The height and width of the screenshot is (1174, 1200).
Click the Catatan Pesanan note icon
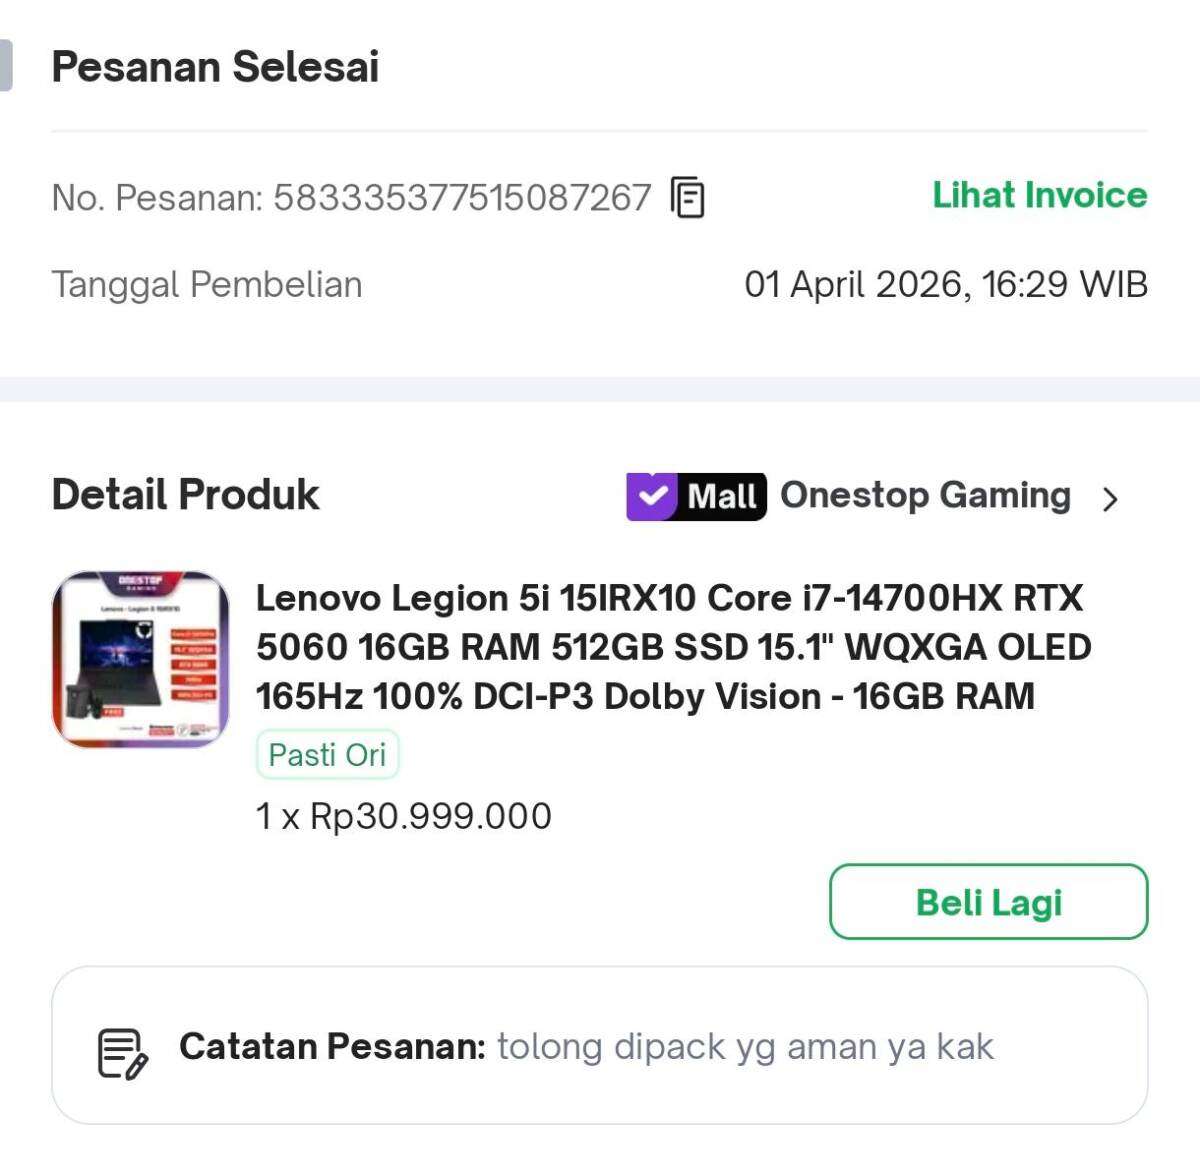point(122,1053)
